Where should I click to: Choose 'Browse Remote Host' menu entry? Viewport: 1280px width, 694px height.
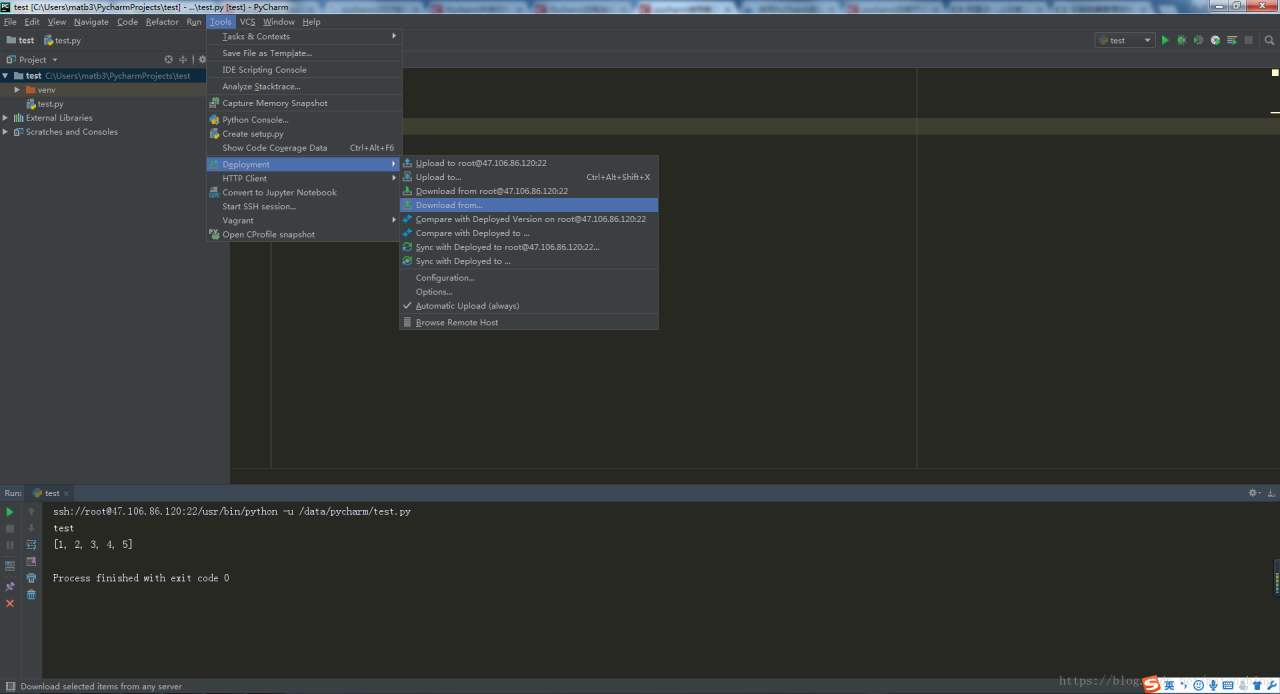pyautogui.click(x=457, y=323)
